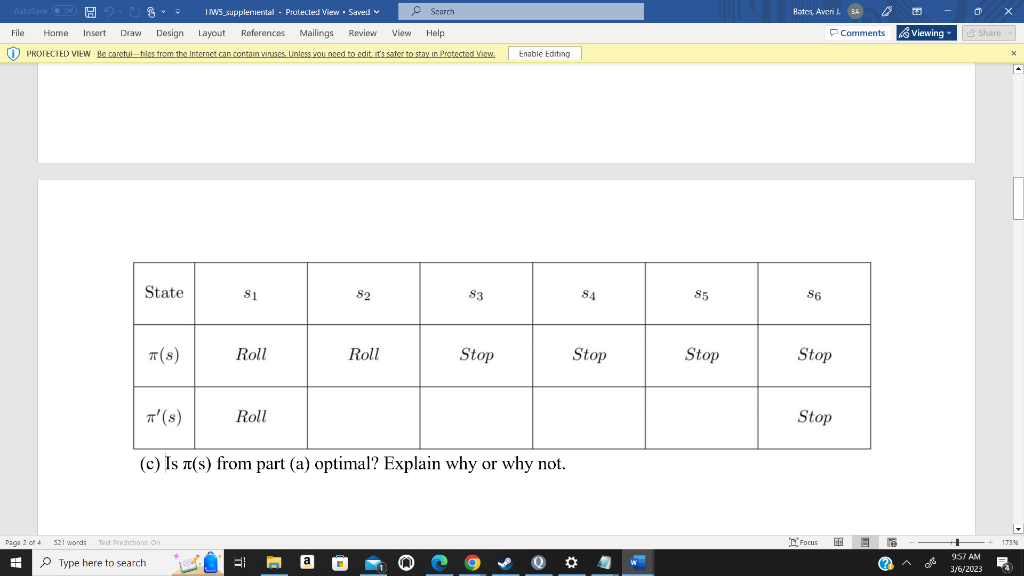Enable Focus mode

click(x=804, y=541)
